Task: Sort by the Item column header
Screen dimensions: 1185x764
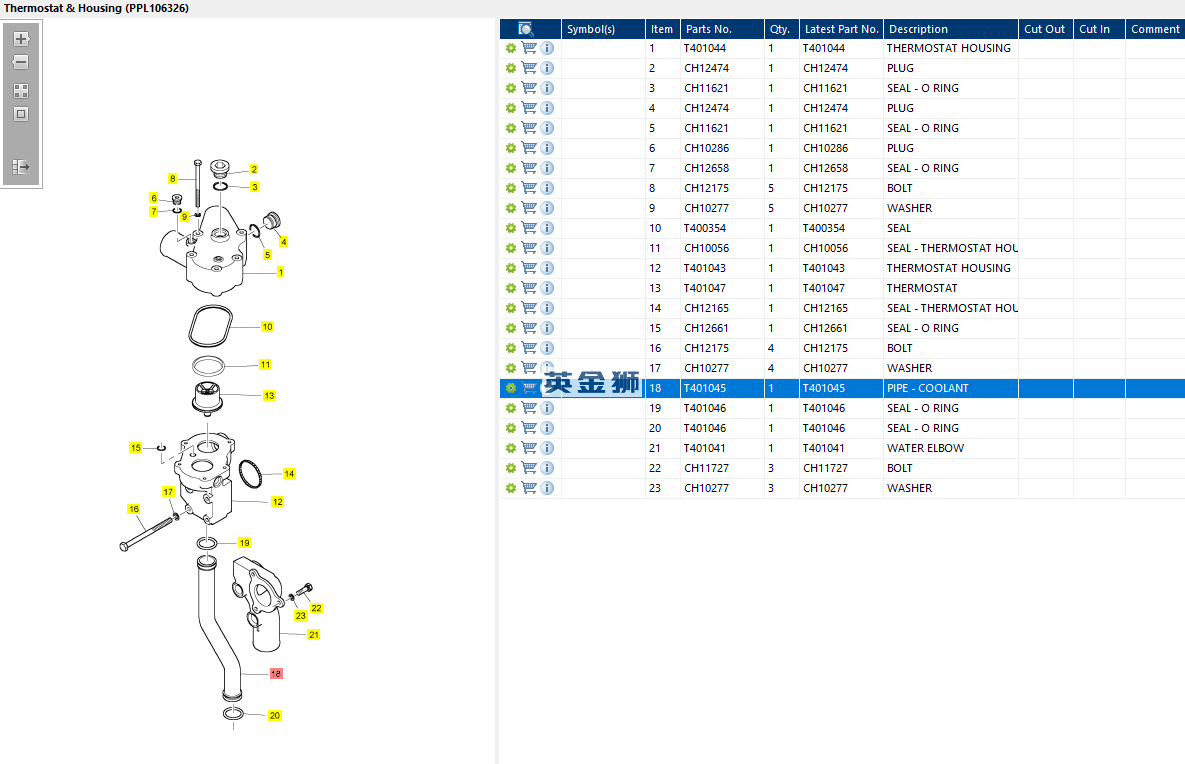Action: [662, 29]
